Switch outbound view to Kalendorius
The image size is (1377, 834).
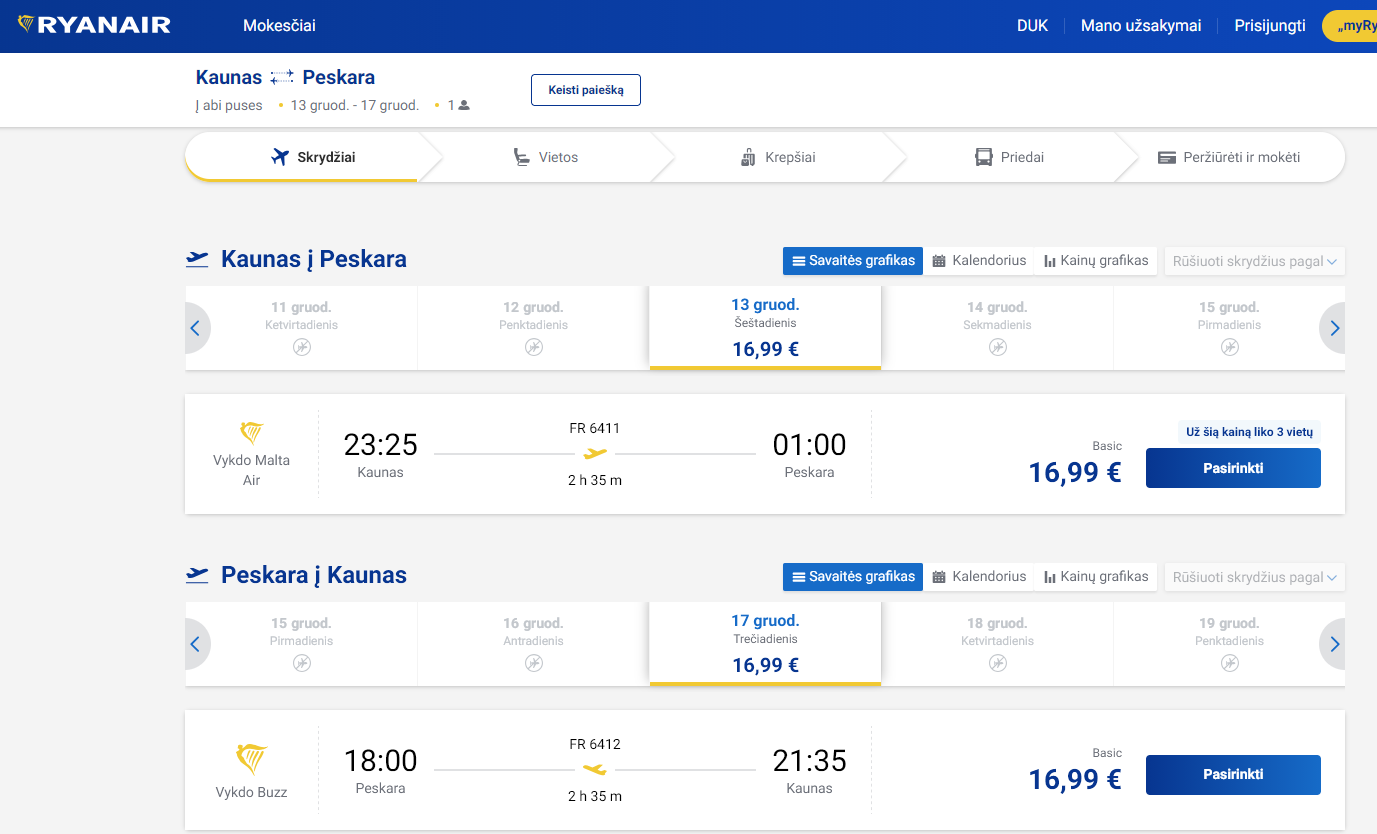coord(979,261)
